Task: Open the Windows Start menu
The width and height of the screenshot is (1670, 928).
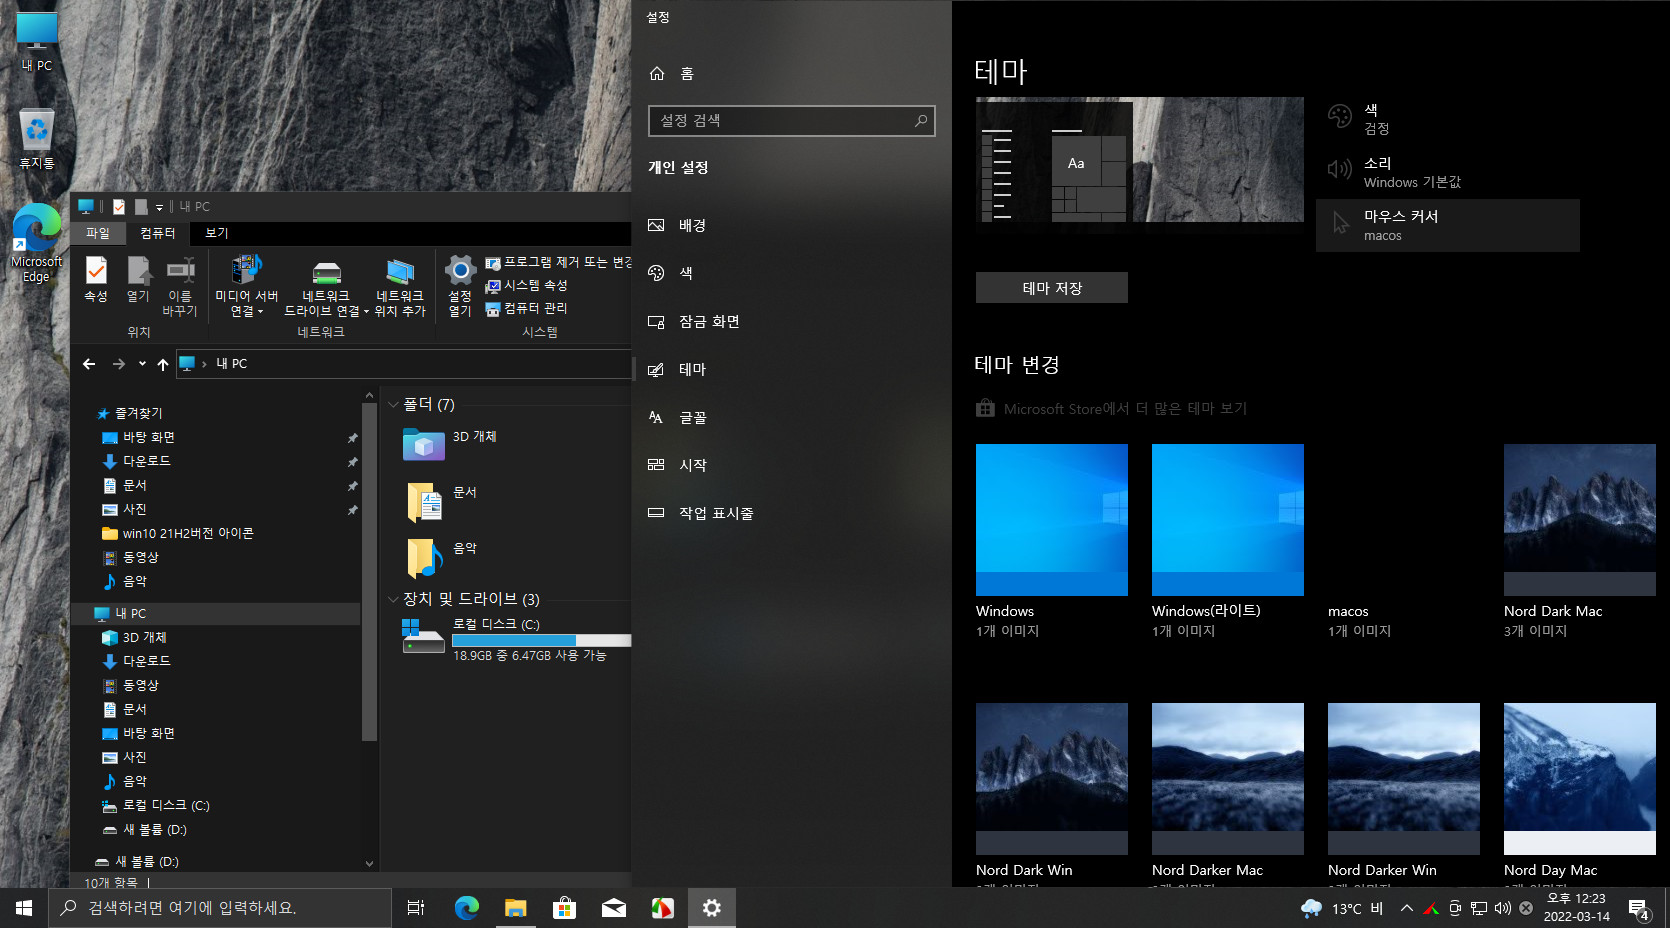Action: coord(24,908)
